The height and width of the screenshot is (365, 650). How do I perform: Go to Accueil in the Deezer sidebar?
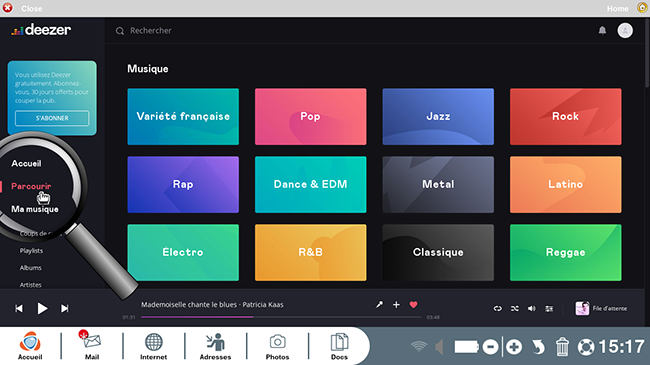tap(26, 163)
